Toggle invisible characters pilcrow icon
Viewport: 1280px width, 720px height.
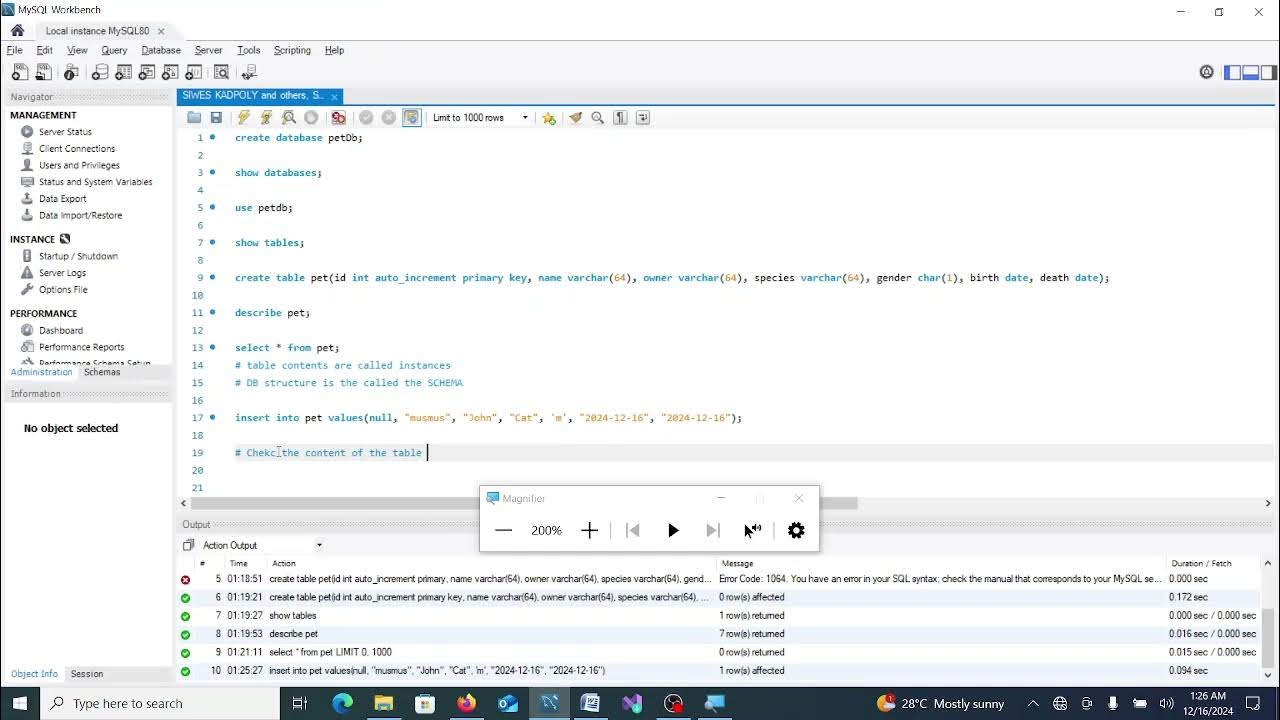pyautogui.click(x=620, y=118)
